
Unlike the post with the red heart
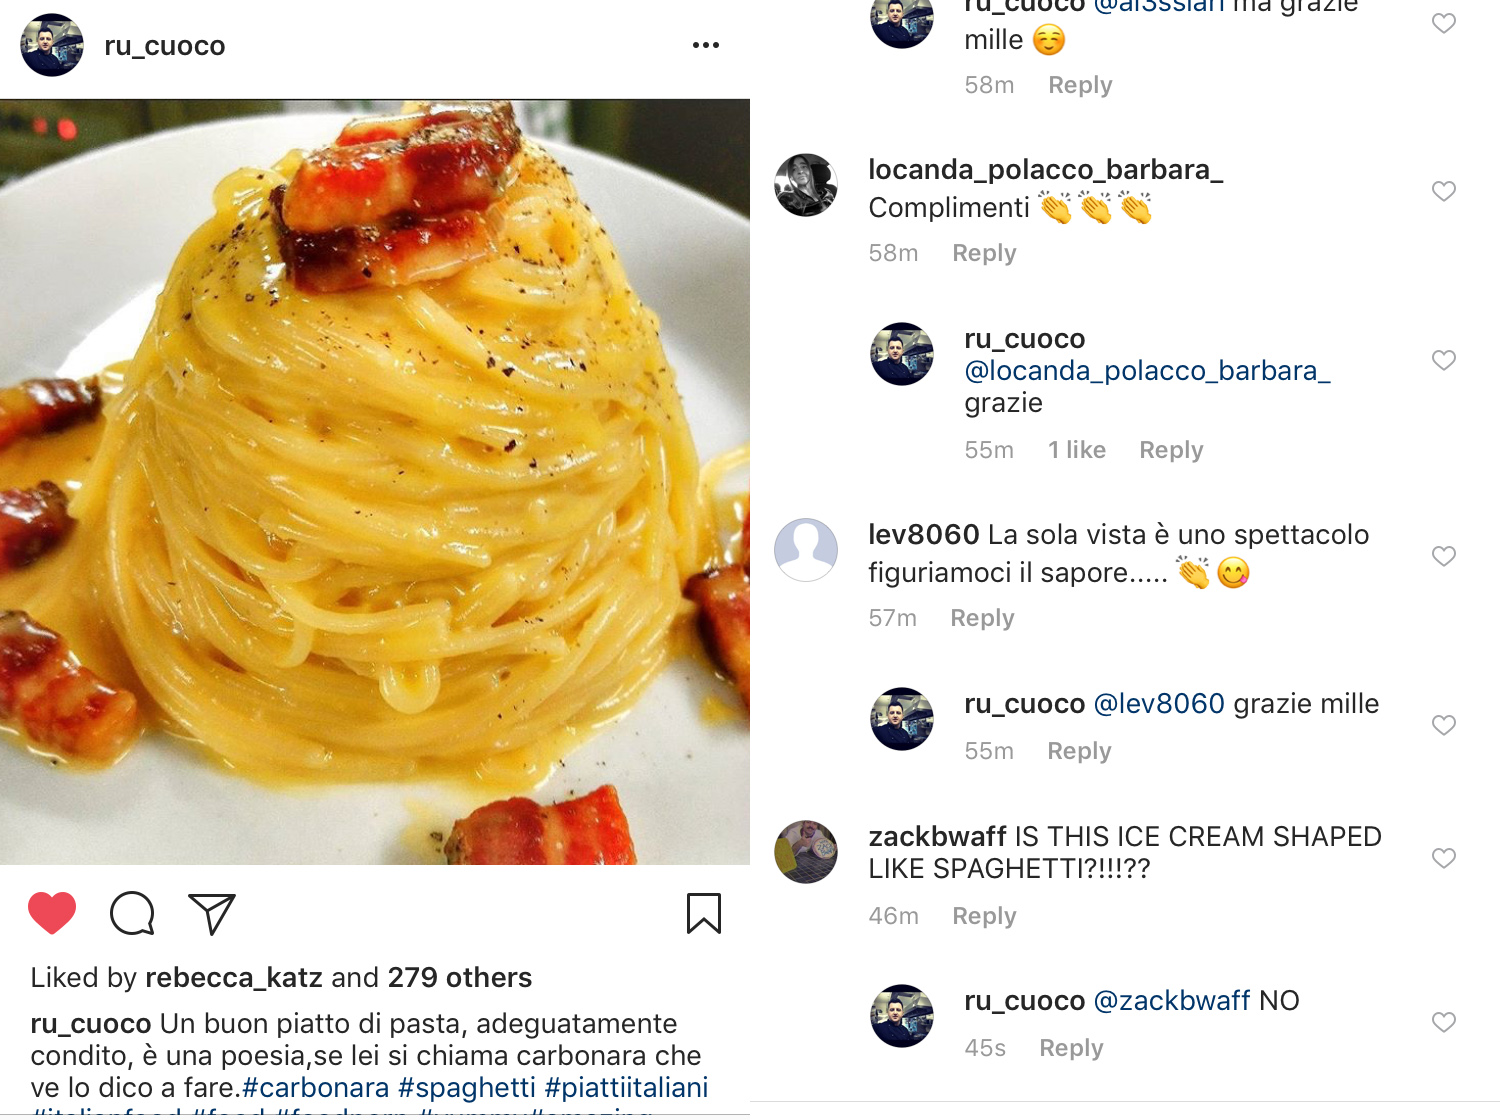pyautogui.click(x=52, y=912)
